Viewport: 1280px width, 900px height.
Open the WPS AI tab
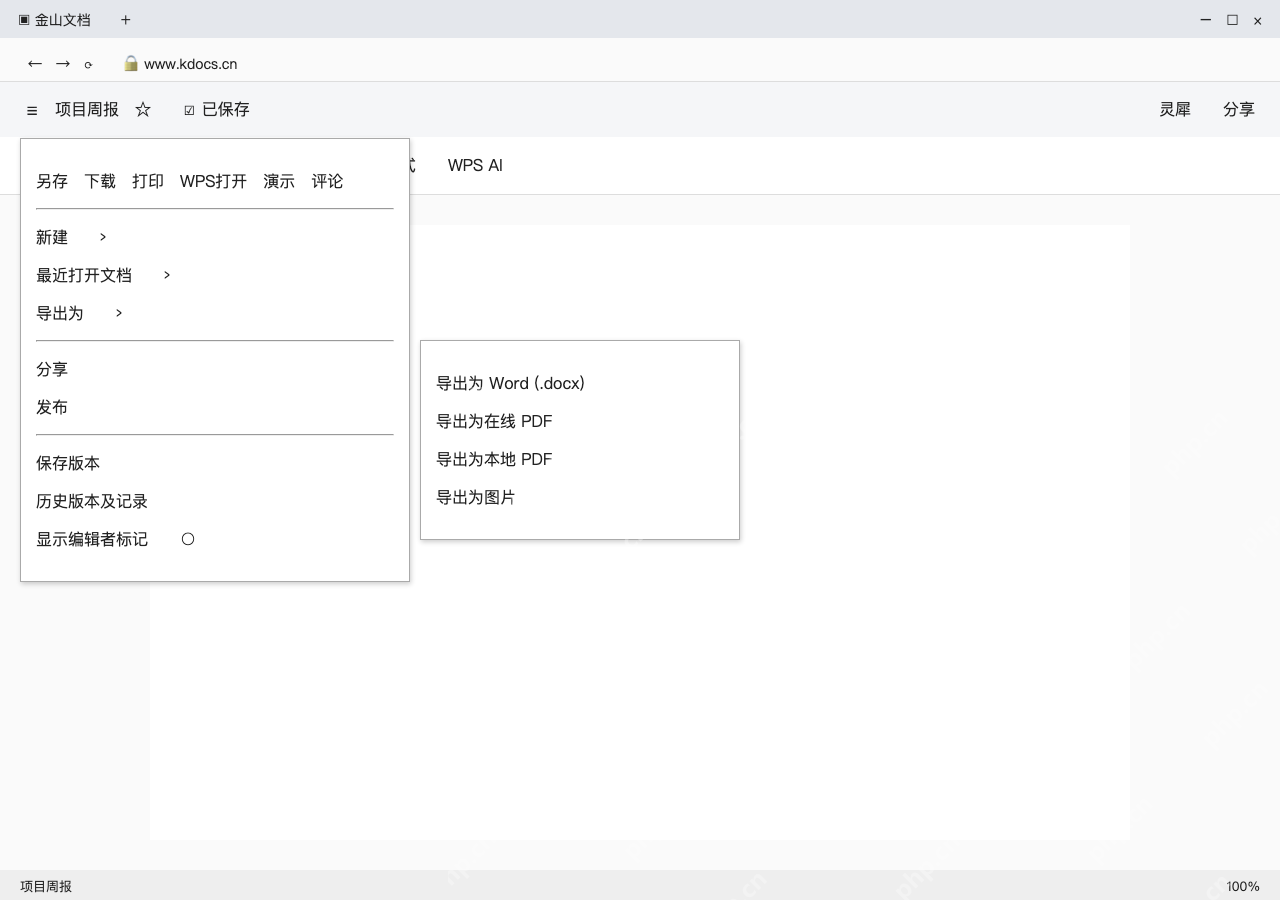(475, 165)
